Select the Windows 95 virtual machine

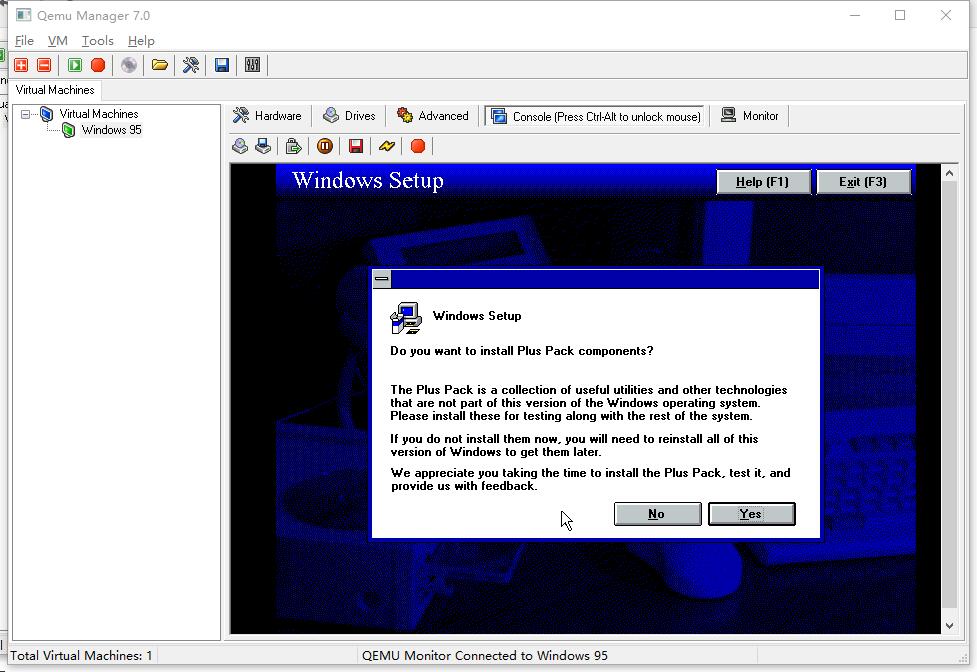click(112, 130)
